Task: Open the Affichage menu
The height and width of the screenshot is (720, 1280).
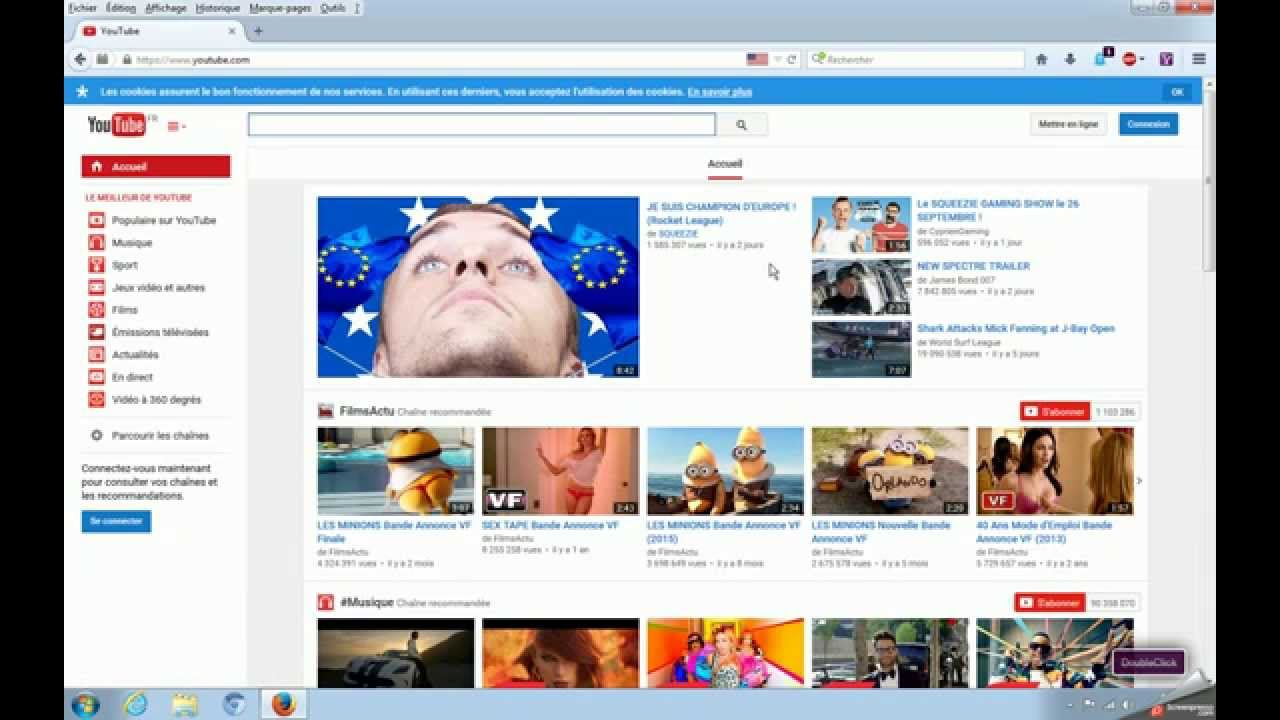Action: coord(165,8)
